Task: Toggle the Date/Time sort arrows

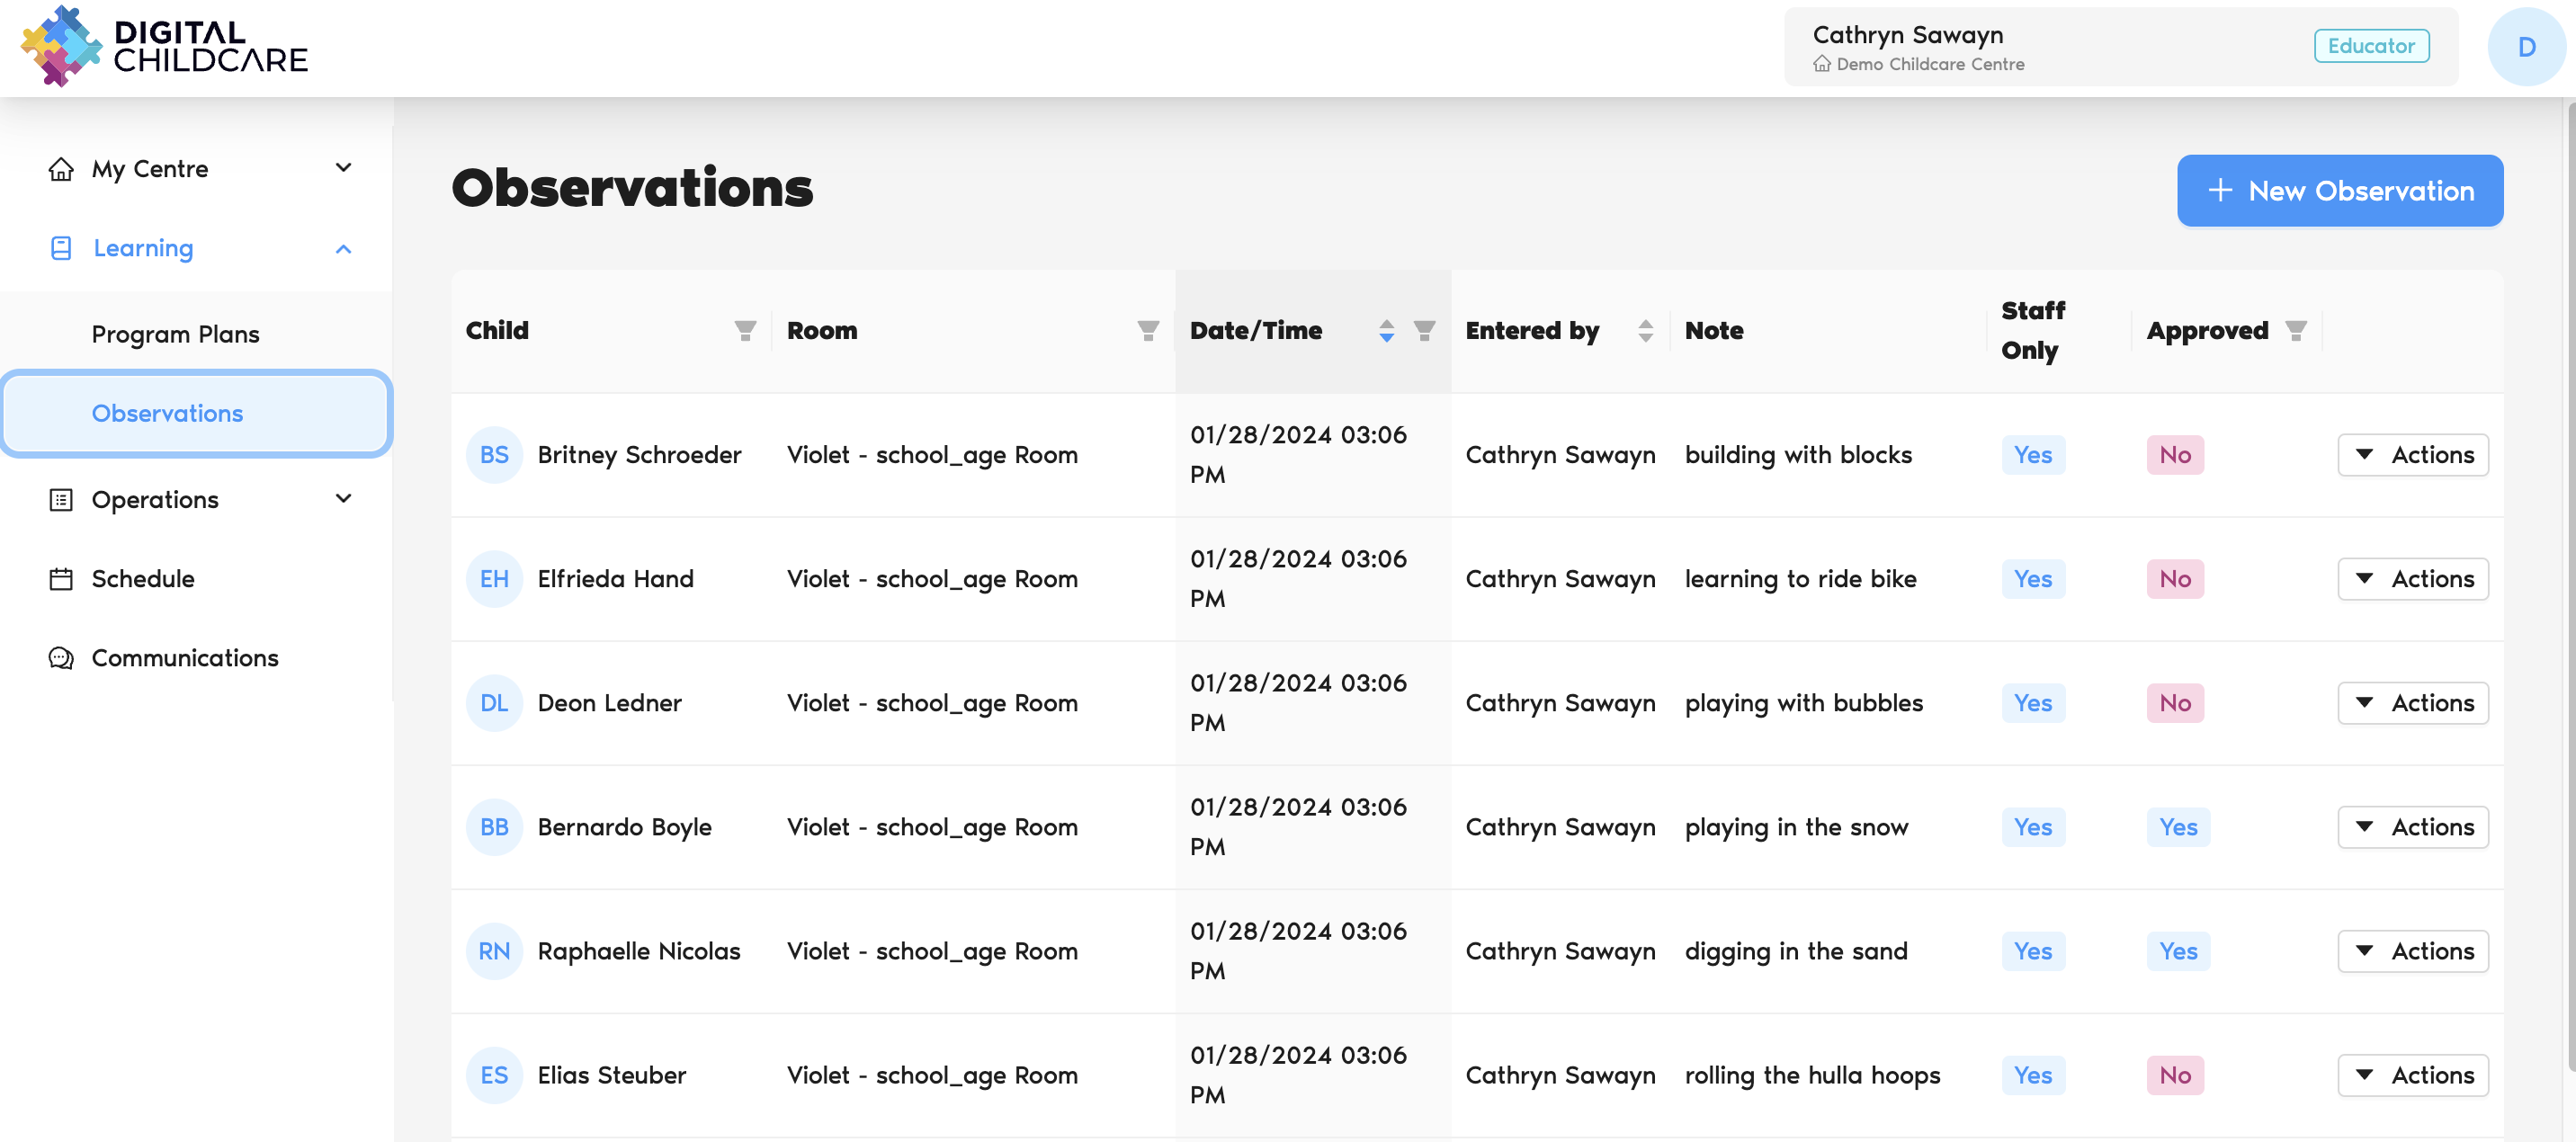Action: click(x=1386, y=331)
